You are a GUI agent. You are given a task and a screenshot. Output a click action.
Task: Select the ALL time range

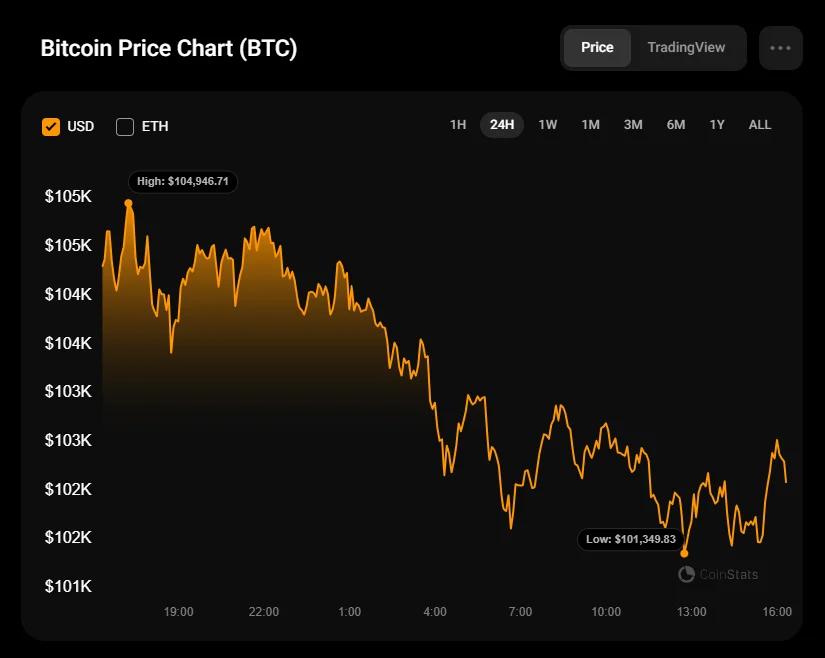[x=760, y=125]
